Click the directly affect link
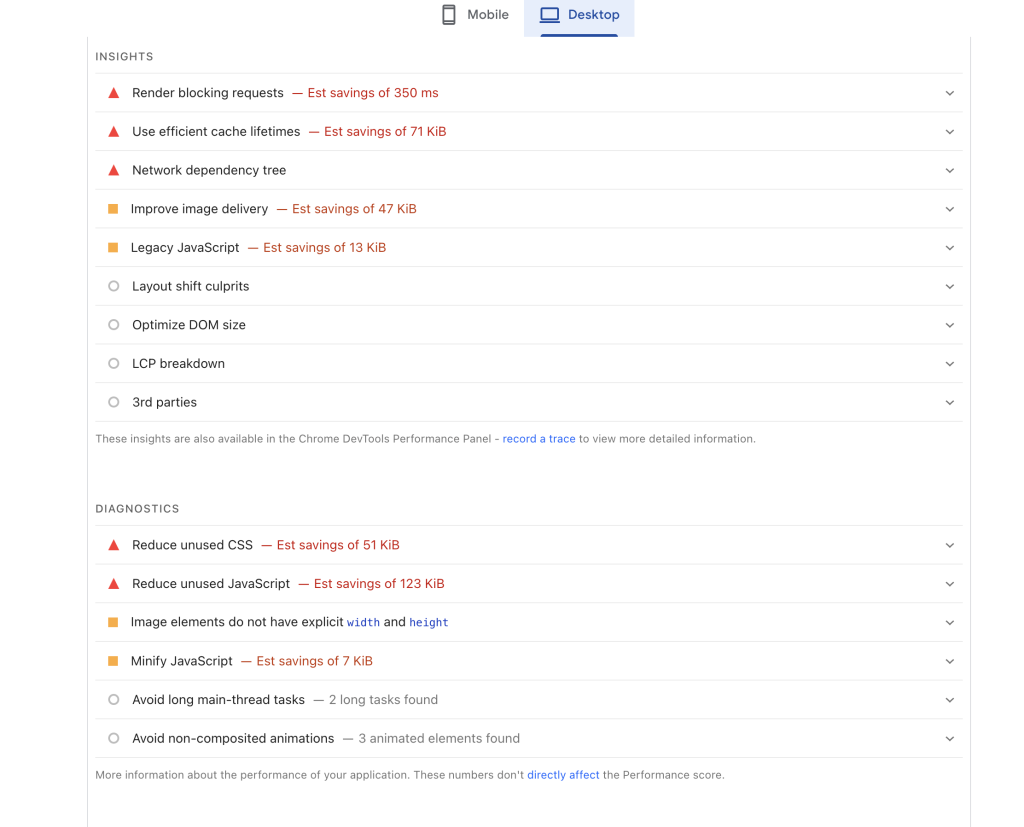The image size is (1024, 827). 563,774
